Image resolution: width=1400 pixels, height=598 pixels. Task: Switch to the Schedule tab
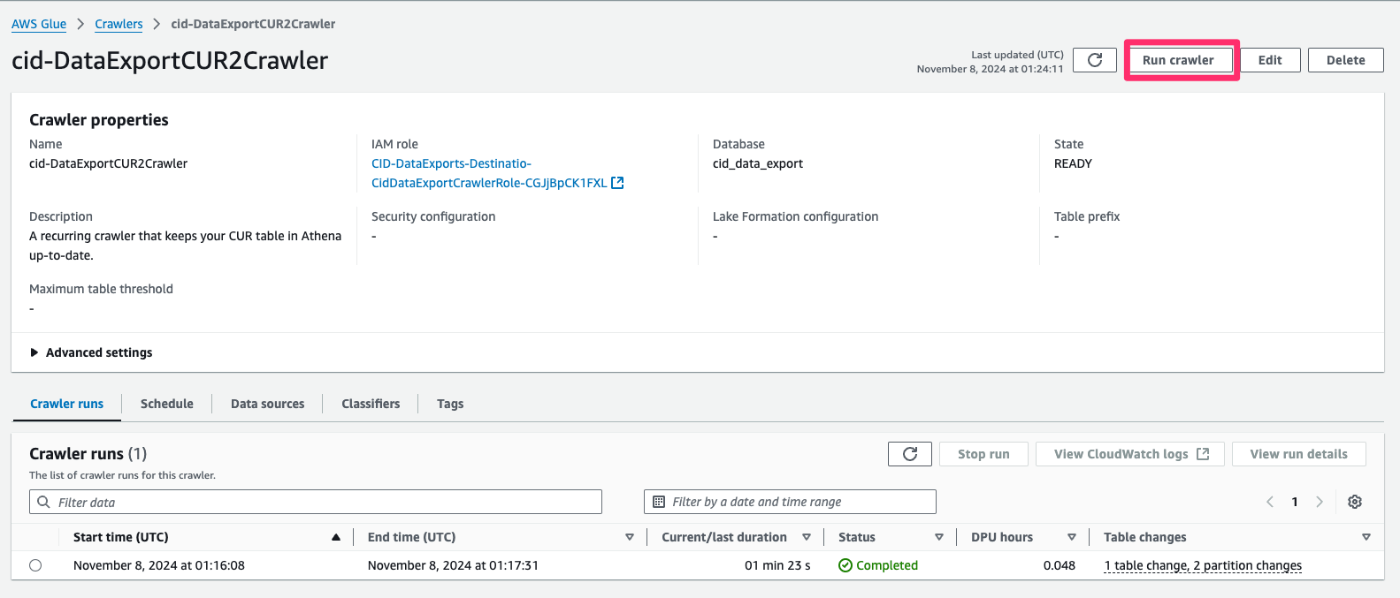click(x=166, y=403)
